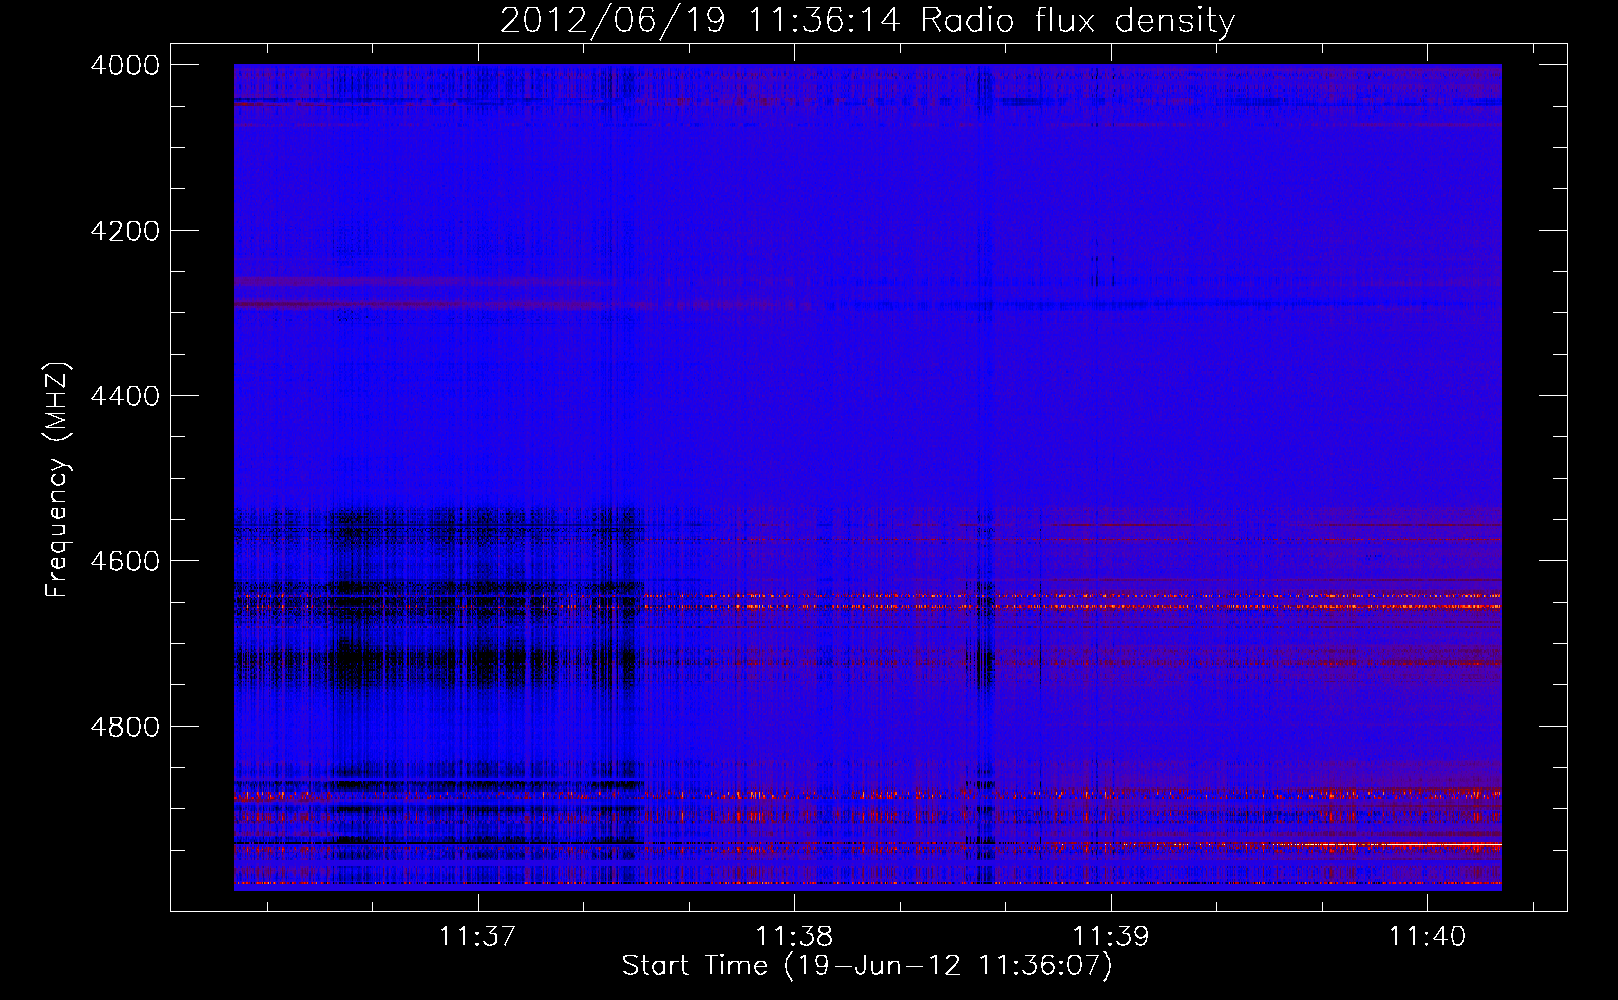
Task: Click the 4000 frequency axis label
Action: click(125, 65)
